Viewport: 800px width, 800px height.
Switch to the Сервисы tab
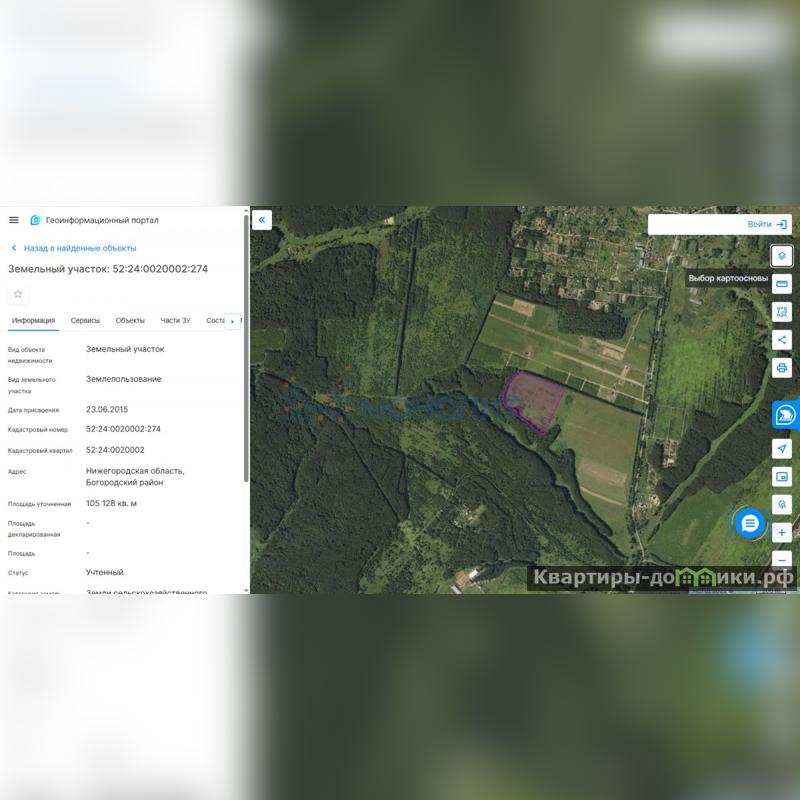(85, 321)
